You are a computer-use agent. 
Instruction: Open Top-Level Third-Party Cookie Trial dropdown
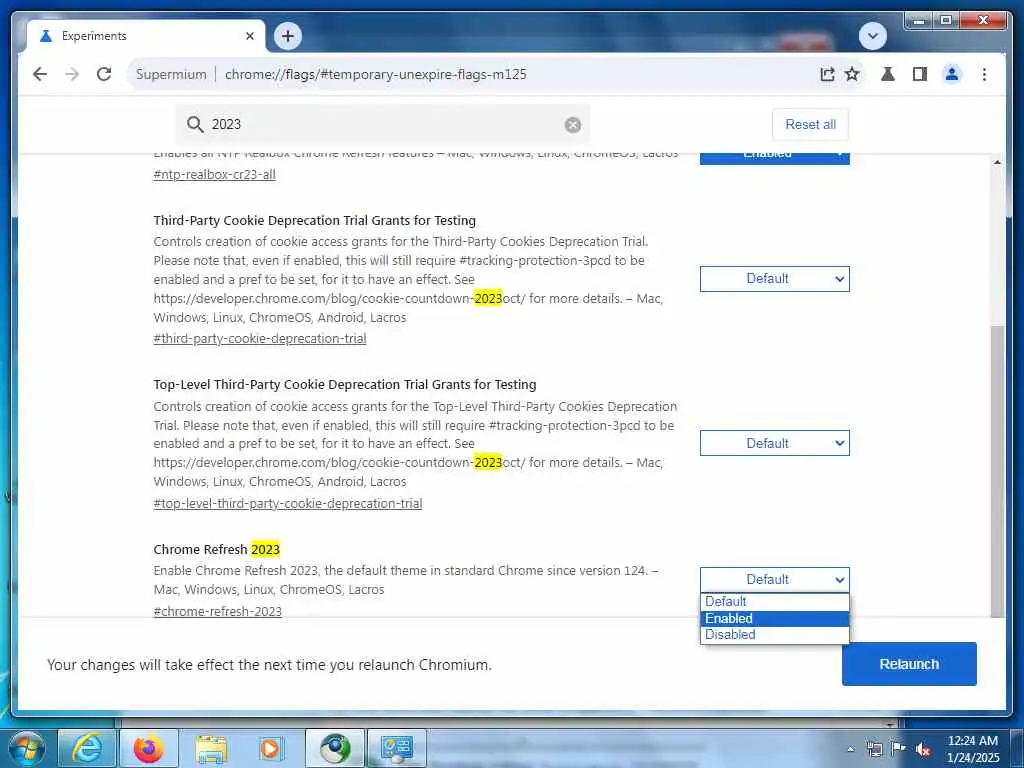pyautogui.click(x=775, y=443)
